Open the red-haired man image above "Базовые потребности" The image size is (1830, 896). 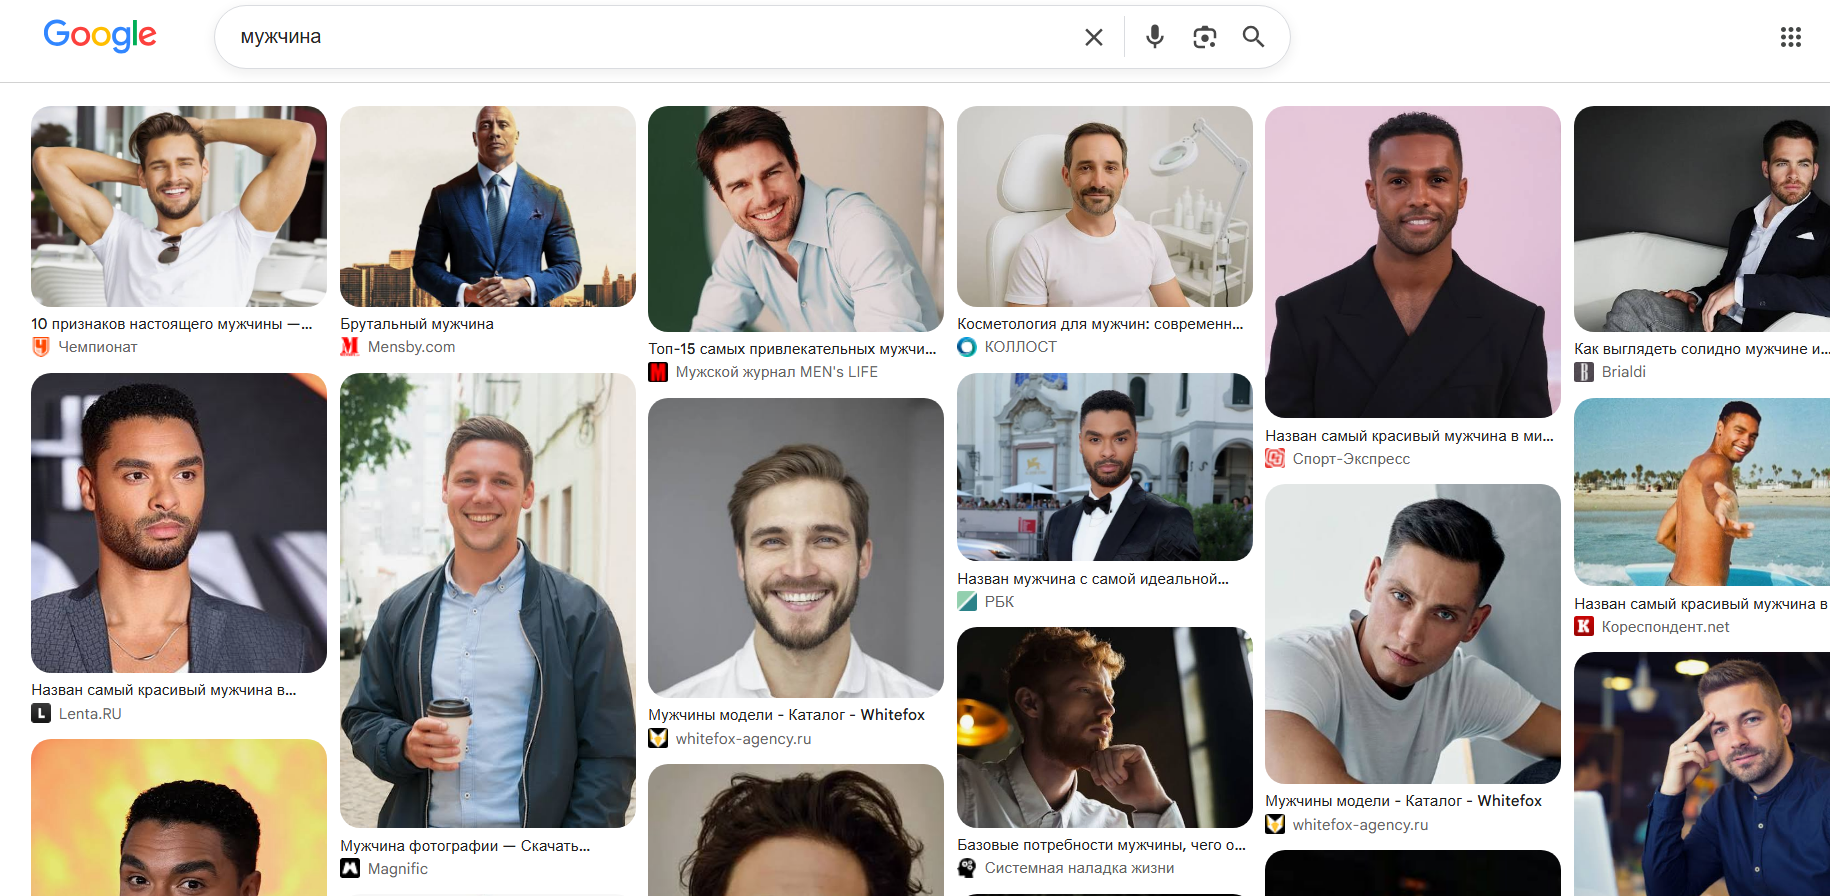coord(1105,727)
